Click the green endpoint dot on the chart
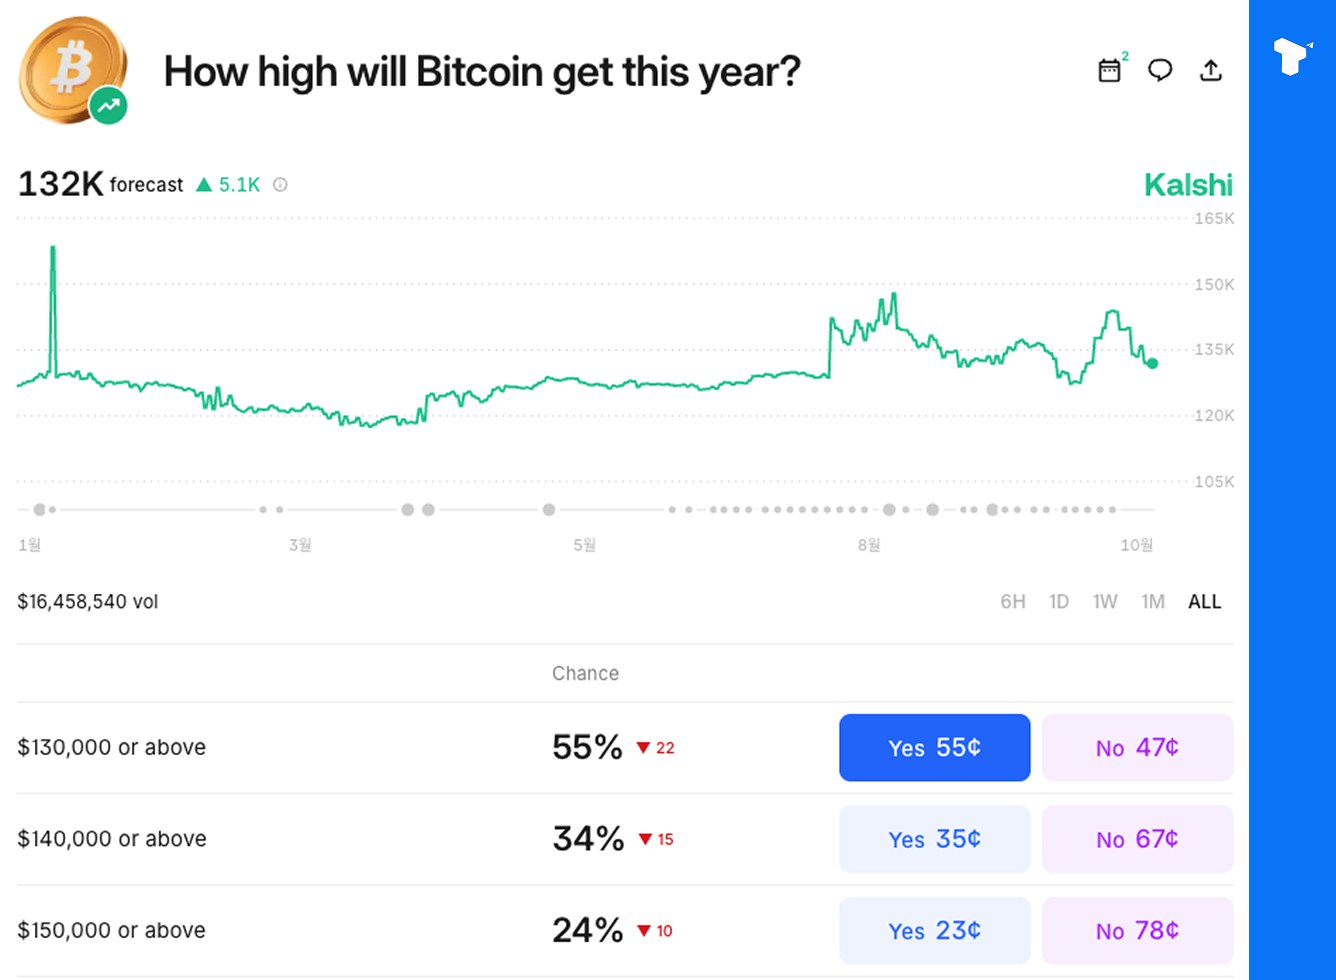The image size is (1336, 980). click(1152, 363)
